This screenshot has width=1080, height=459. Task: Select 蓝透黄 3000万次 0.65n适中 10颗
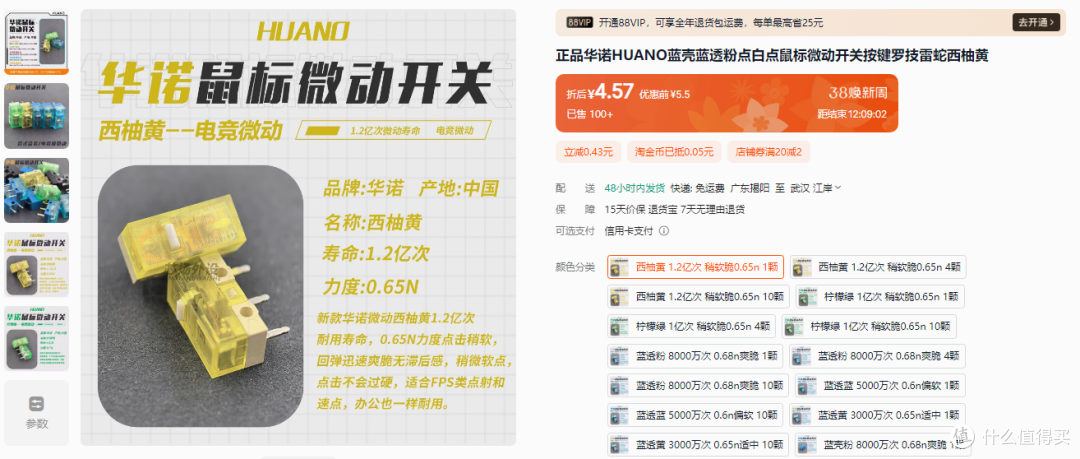pos(698,445)
